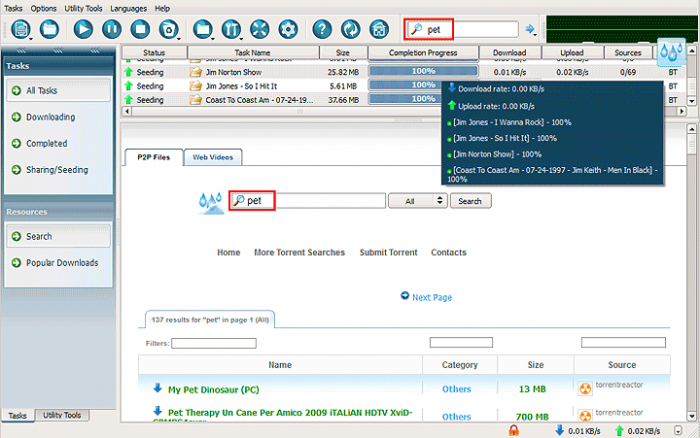The height and width of the screenshot is (438, 700).
Task: Click the green seeding arrow for Jim Jones - So I Hit It
Action: [129, 86]
